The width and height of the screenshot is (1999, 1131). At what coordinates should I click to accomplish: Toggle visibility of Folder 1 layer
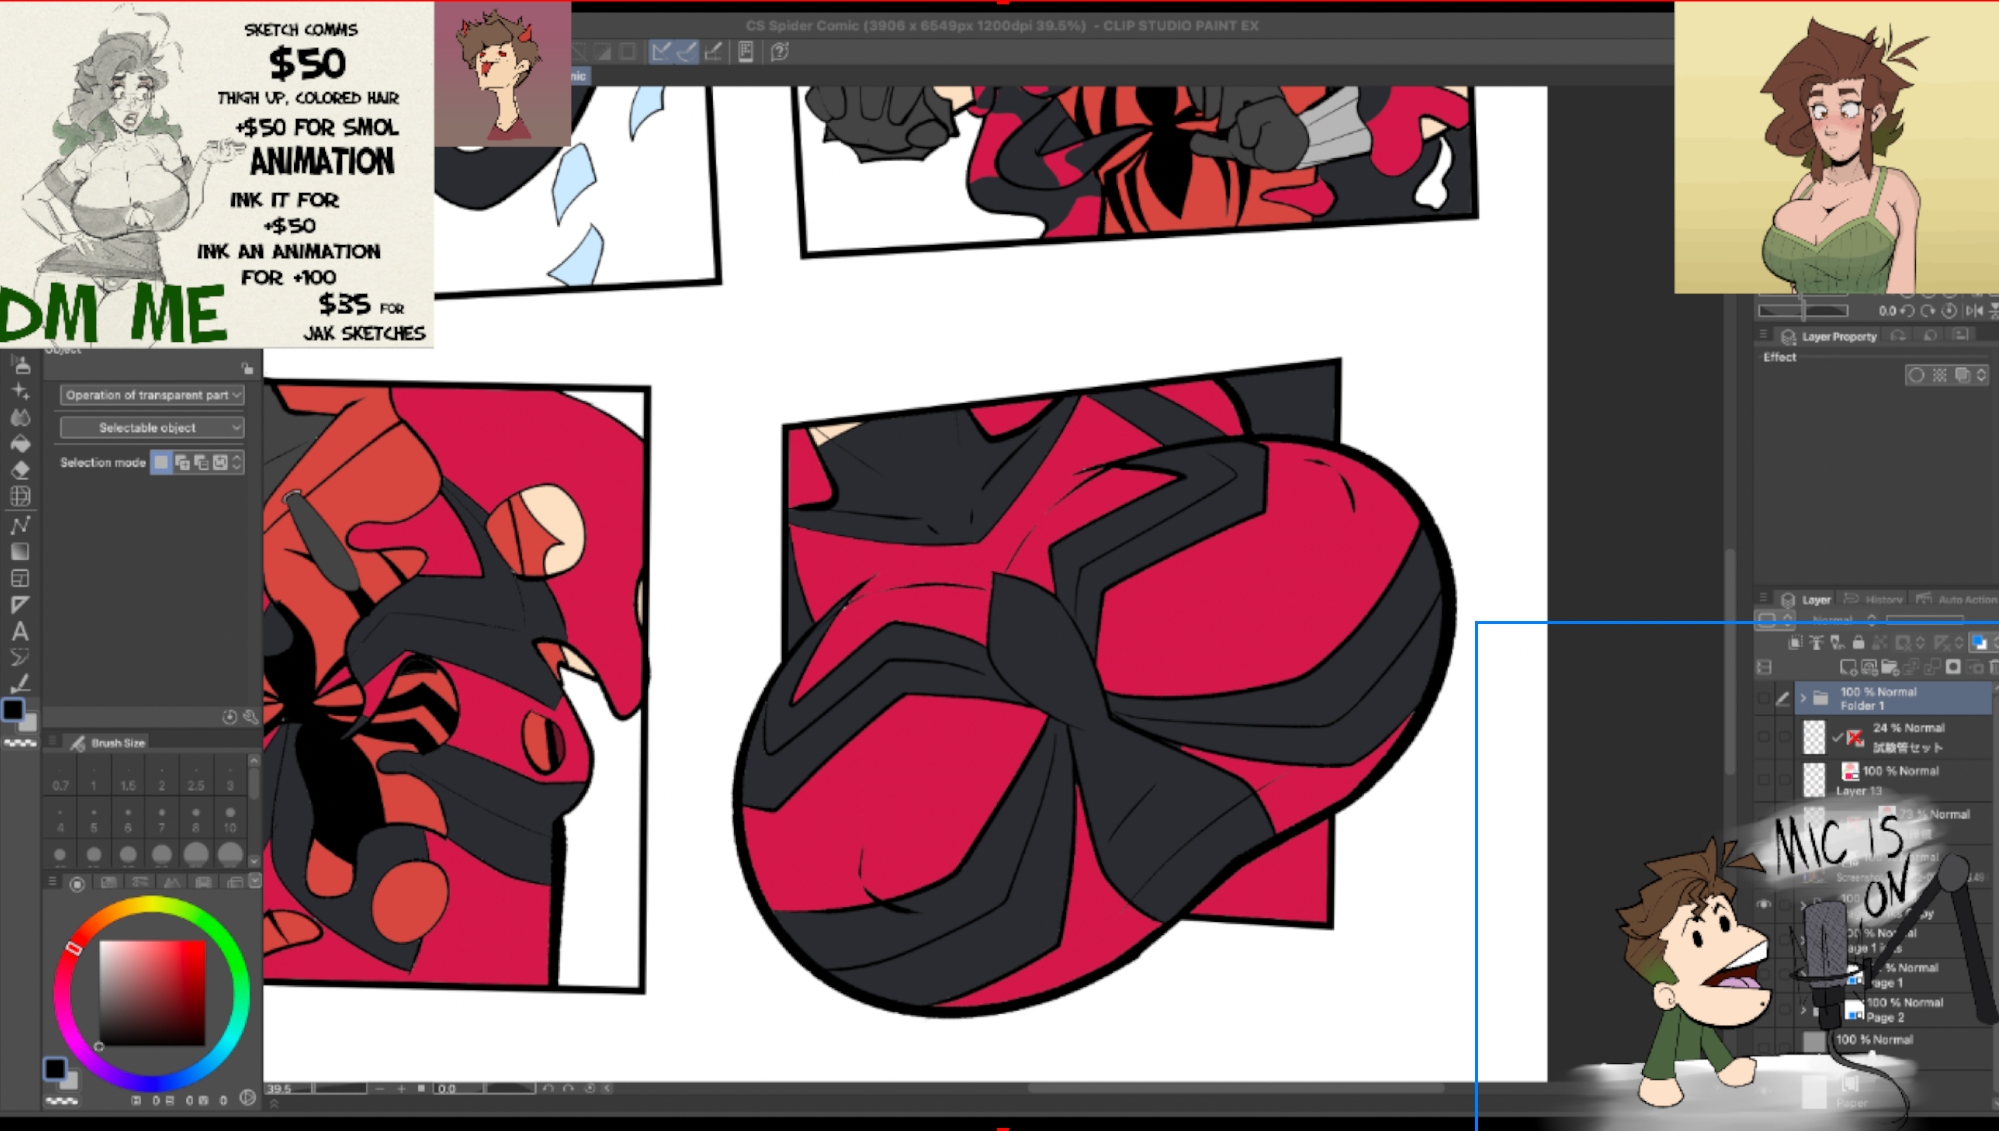1764,698
